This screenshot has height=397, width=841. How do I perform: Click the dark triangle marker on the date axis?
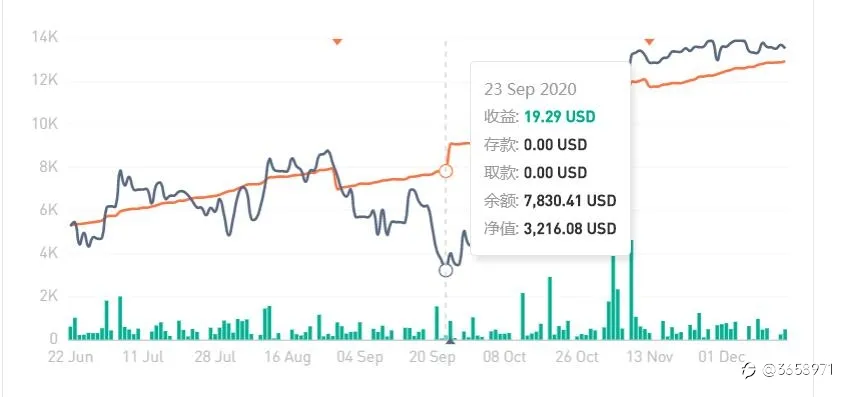coord(451,340)
